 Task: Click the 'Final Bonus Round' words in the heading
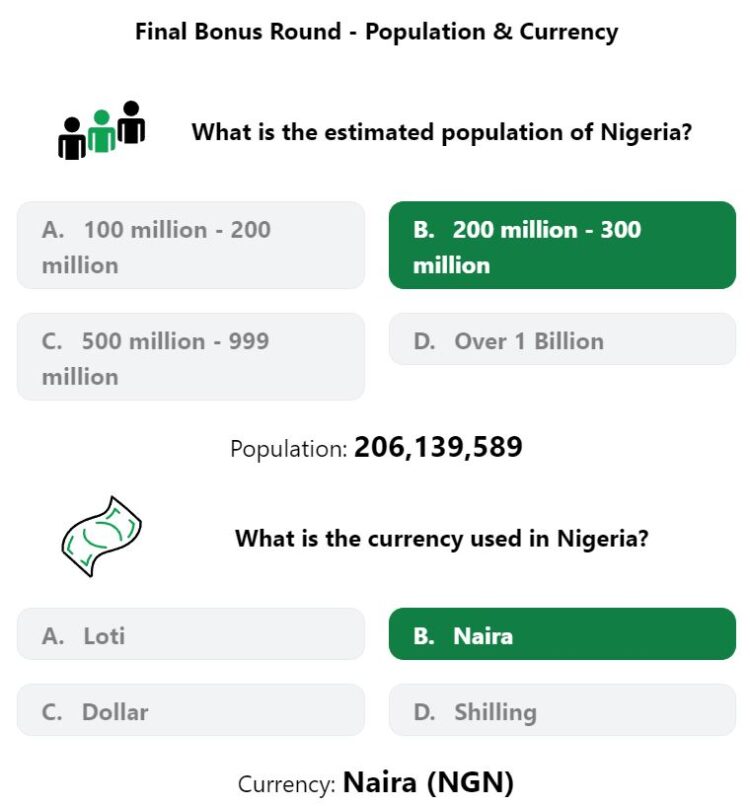tap(238, 32)
